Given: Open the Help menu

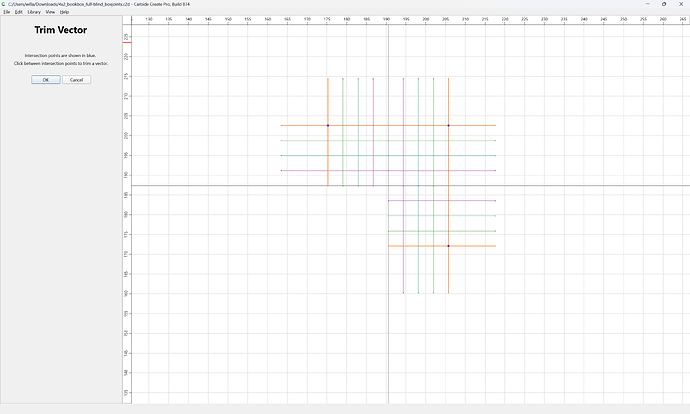Looking at the screenshot, I should (64, 12).
